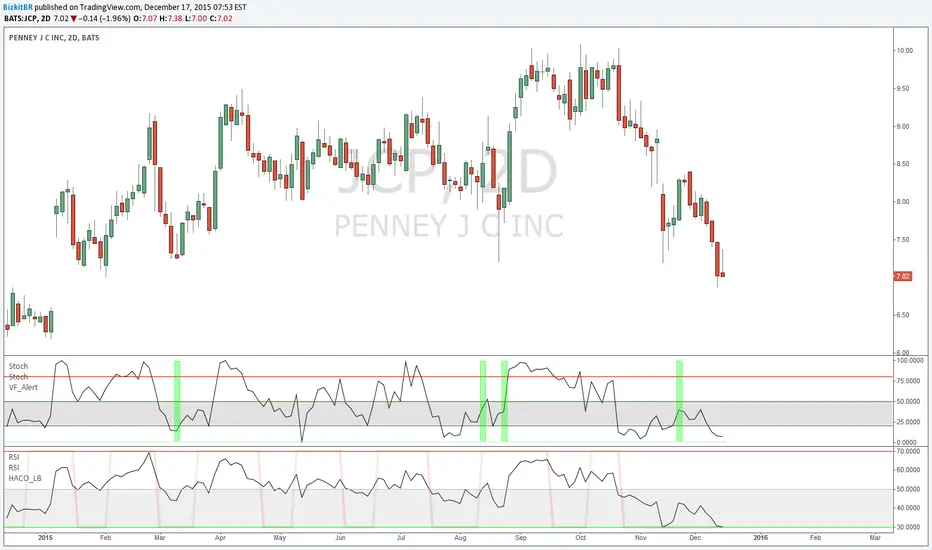Click the 7.50 price axis label
The image size is (932, 550).
coord(903,240)
